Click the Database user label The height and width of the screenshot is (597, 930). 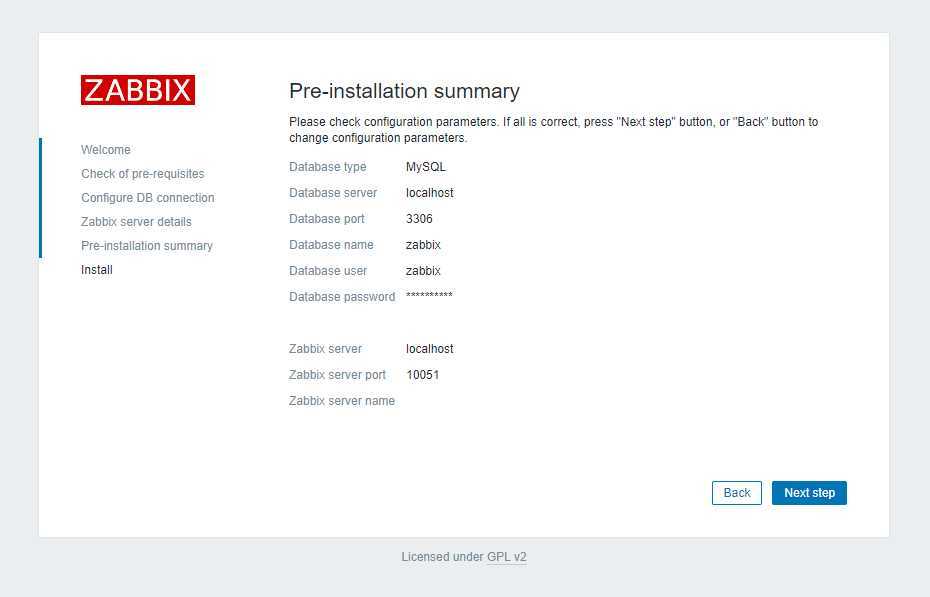[x=328, y=271]
